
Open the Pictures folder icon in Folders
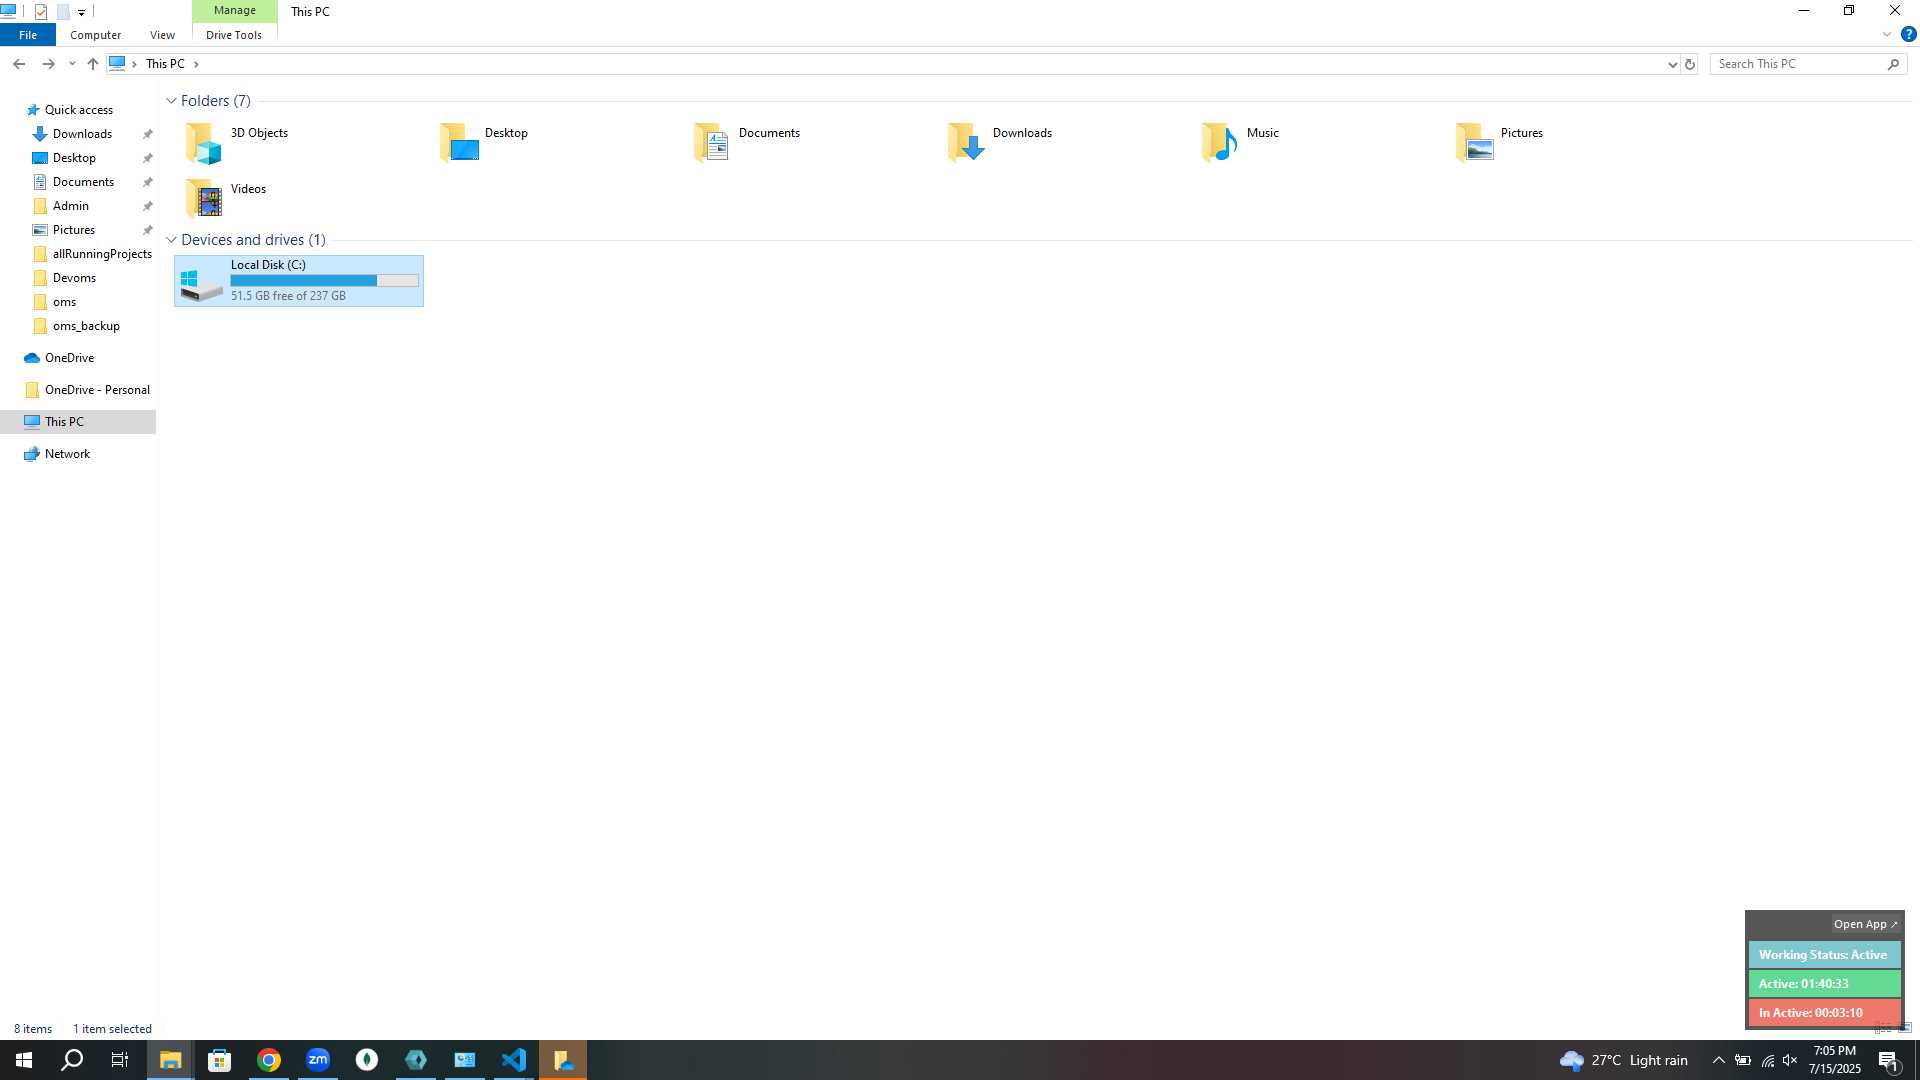[1474, 143]
